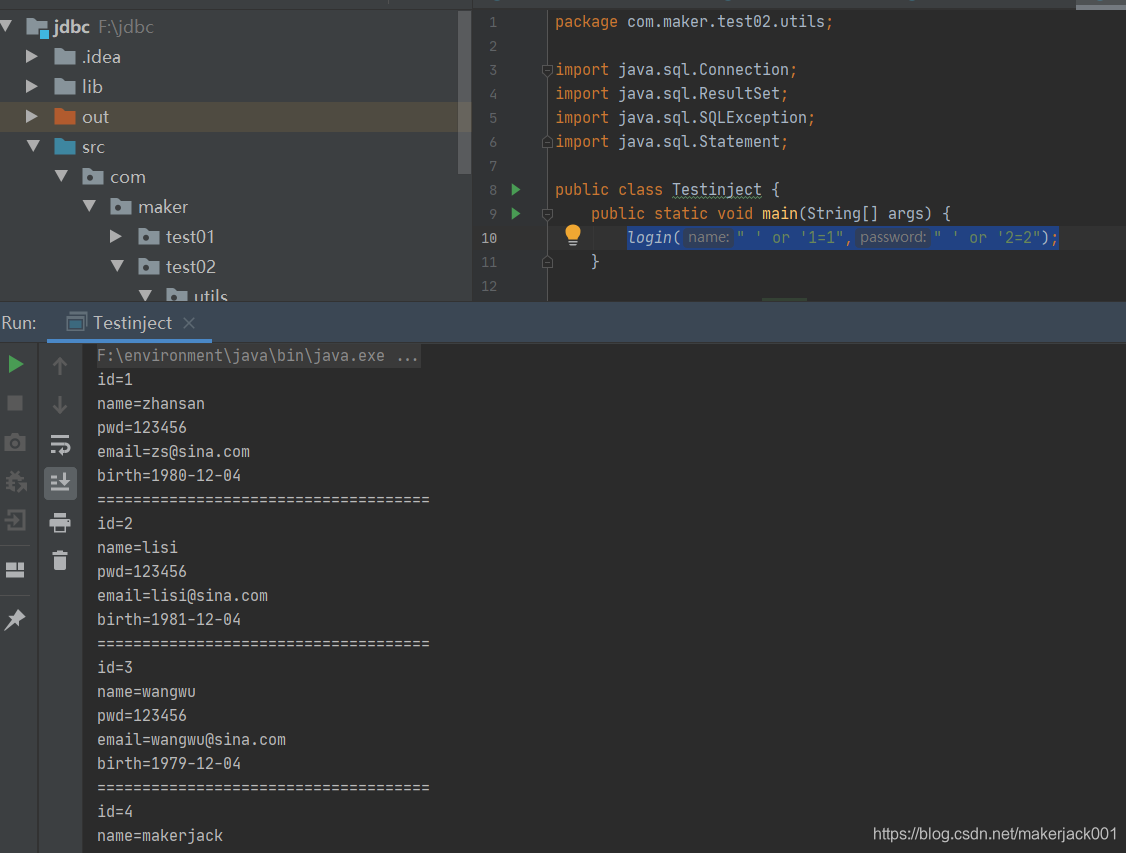Click console line email=lisi@sina.com
Viewport: 1126px width, 853px height.
[182, 596]
